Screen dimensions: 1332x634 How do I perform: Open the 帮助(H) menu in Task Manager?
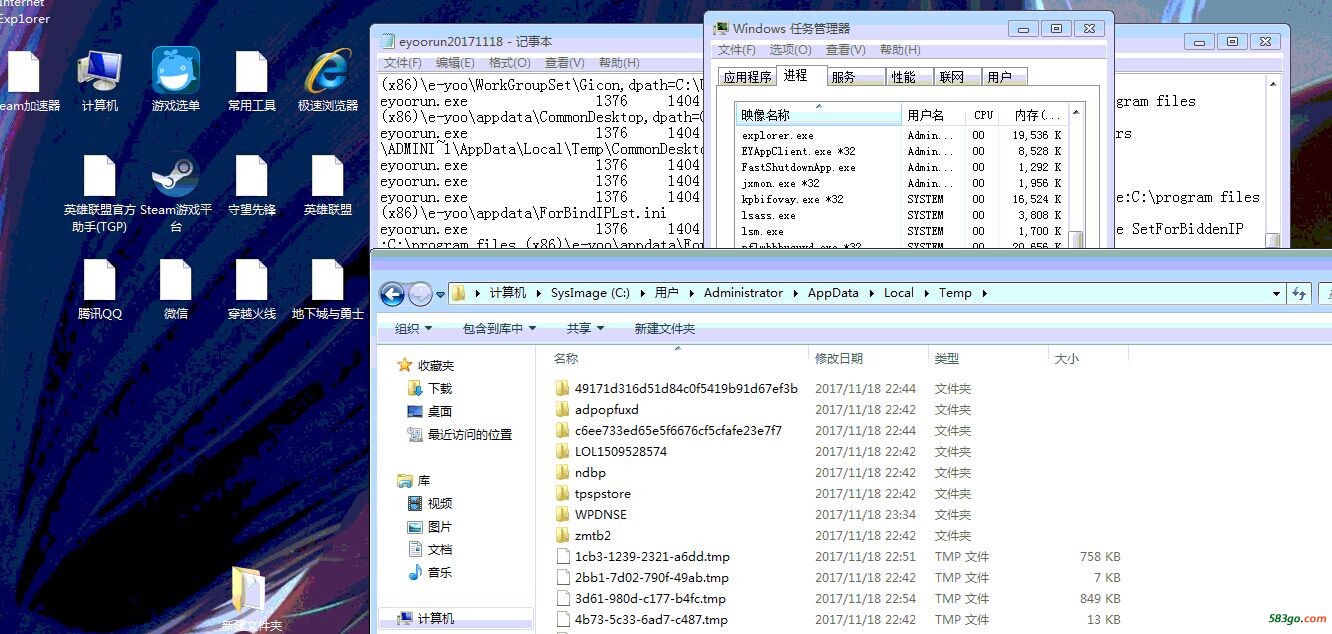coord(900,50)
